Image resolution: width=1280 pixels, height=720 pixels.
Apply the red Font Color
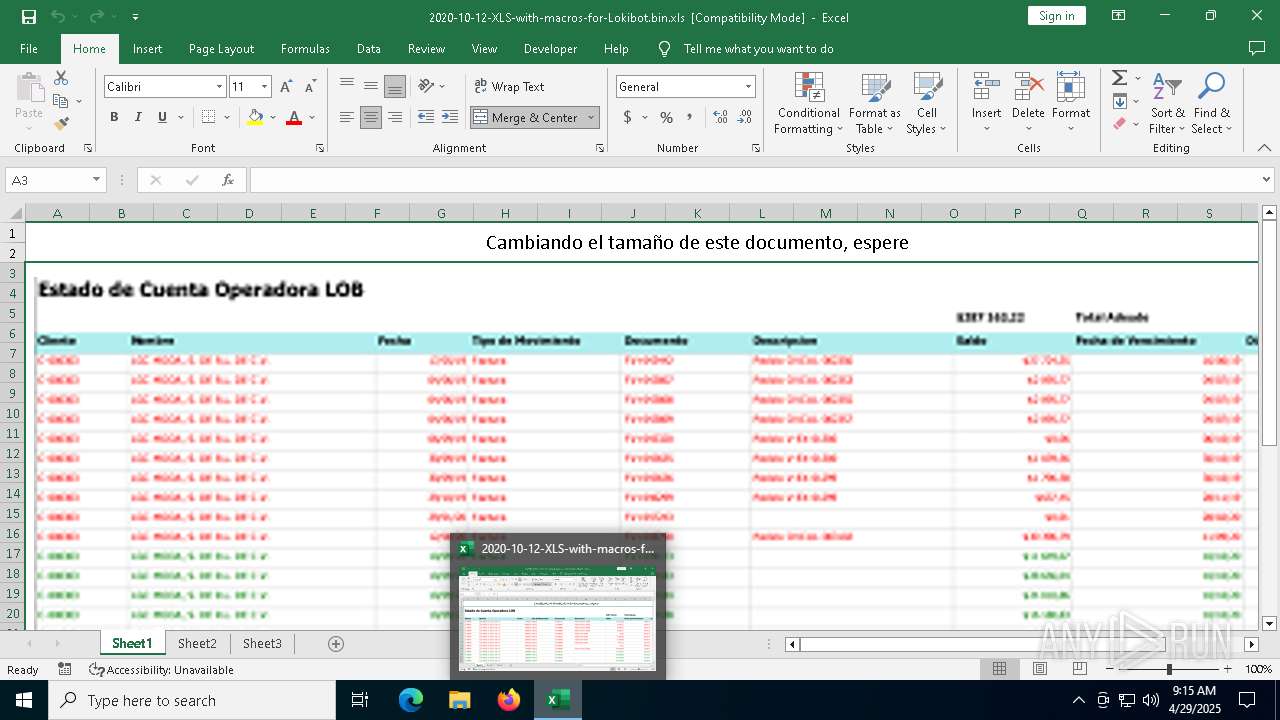coord(294,117)
